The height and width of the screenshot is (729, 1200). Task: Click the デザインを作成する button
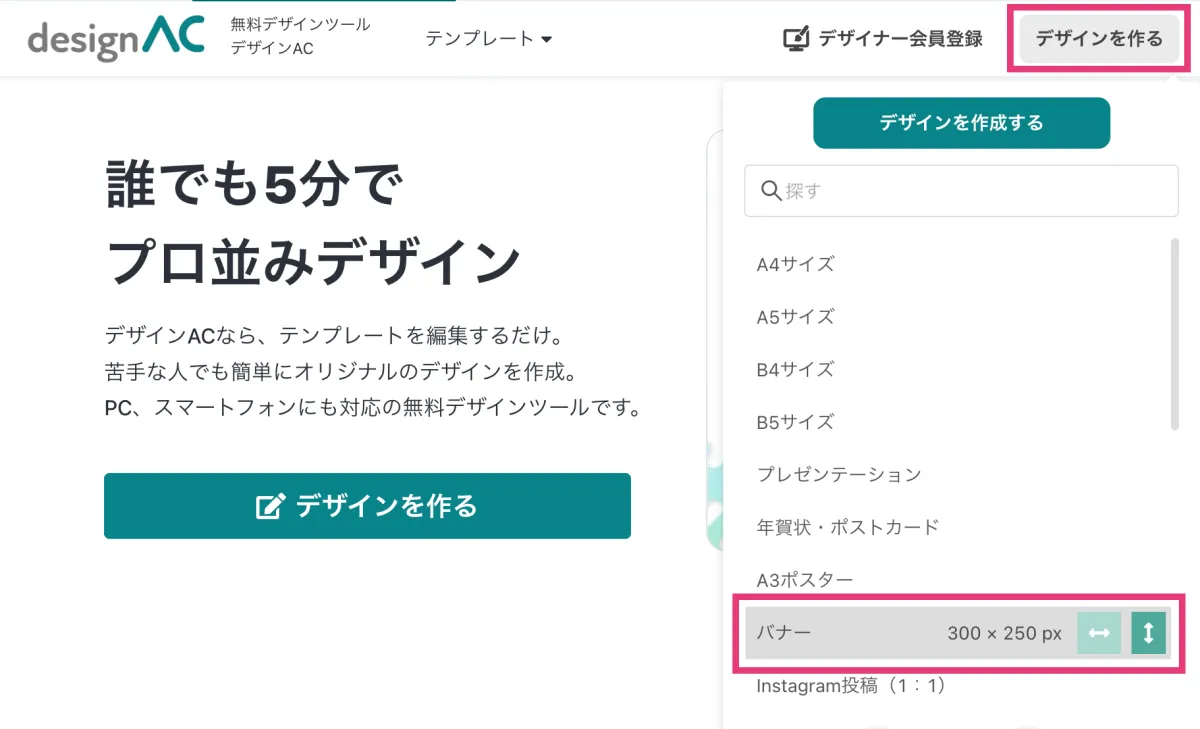[961, 122]
